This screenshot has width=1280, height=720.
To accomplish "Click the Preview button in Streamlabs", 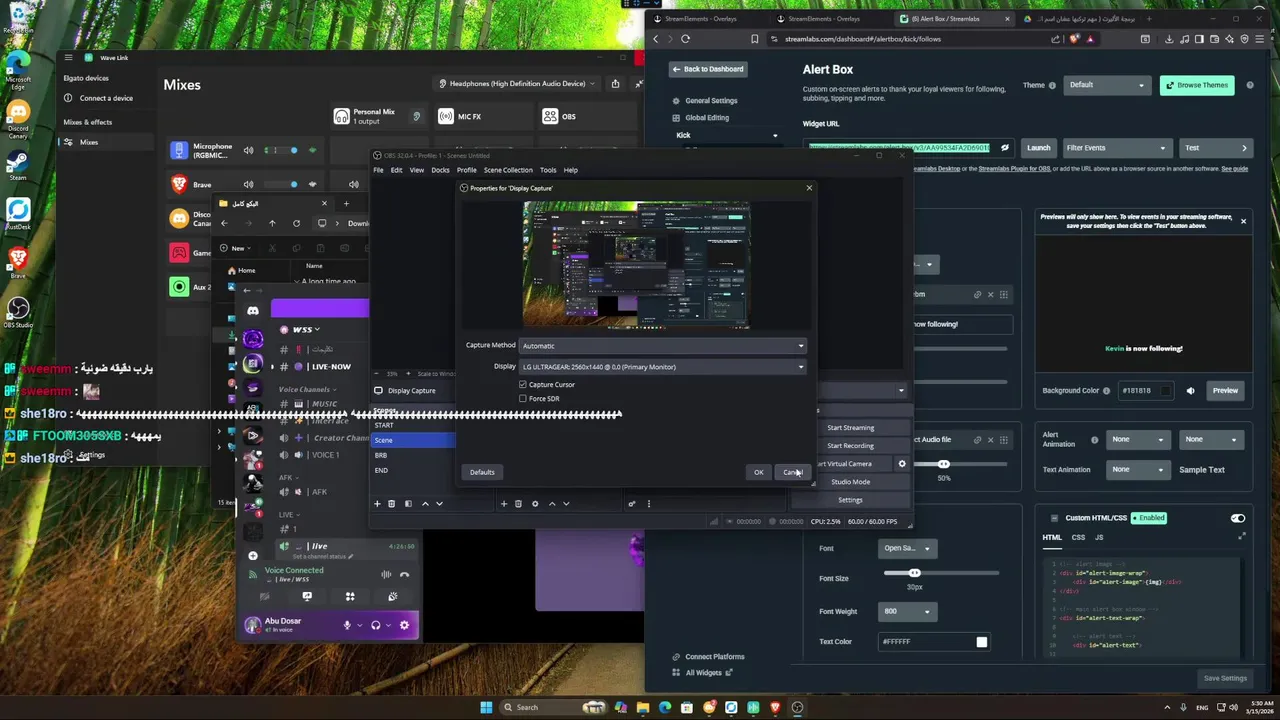I will (1225, 391).
